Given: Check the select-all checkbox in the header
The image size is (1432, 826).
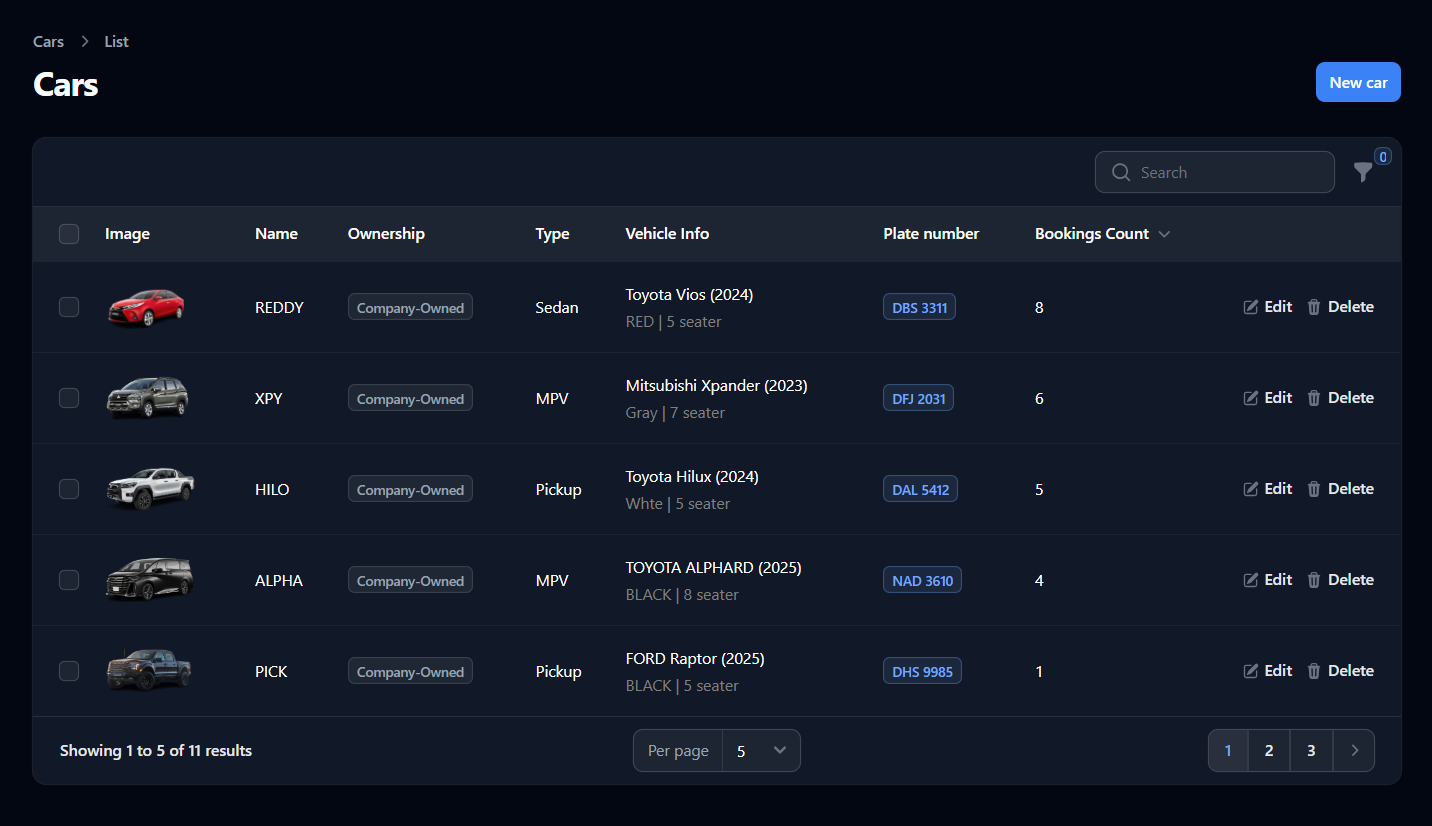Looking at the screenshot, I should point(69,233).
